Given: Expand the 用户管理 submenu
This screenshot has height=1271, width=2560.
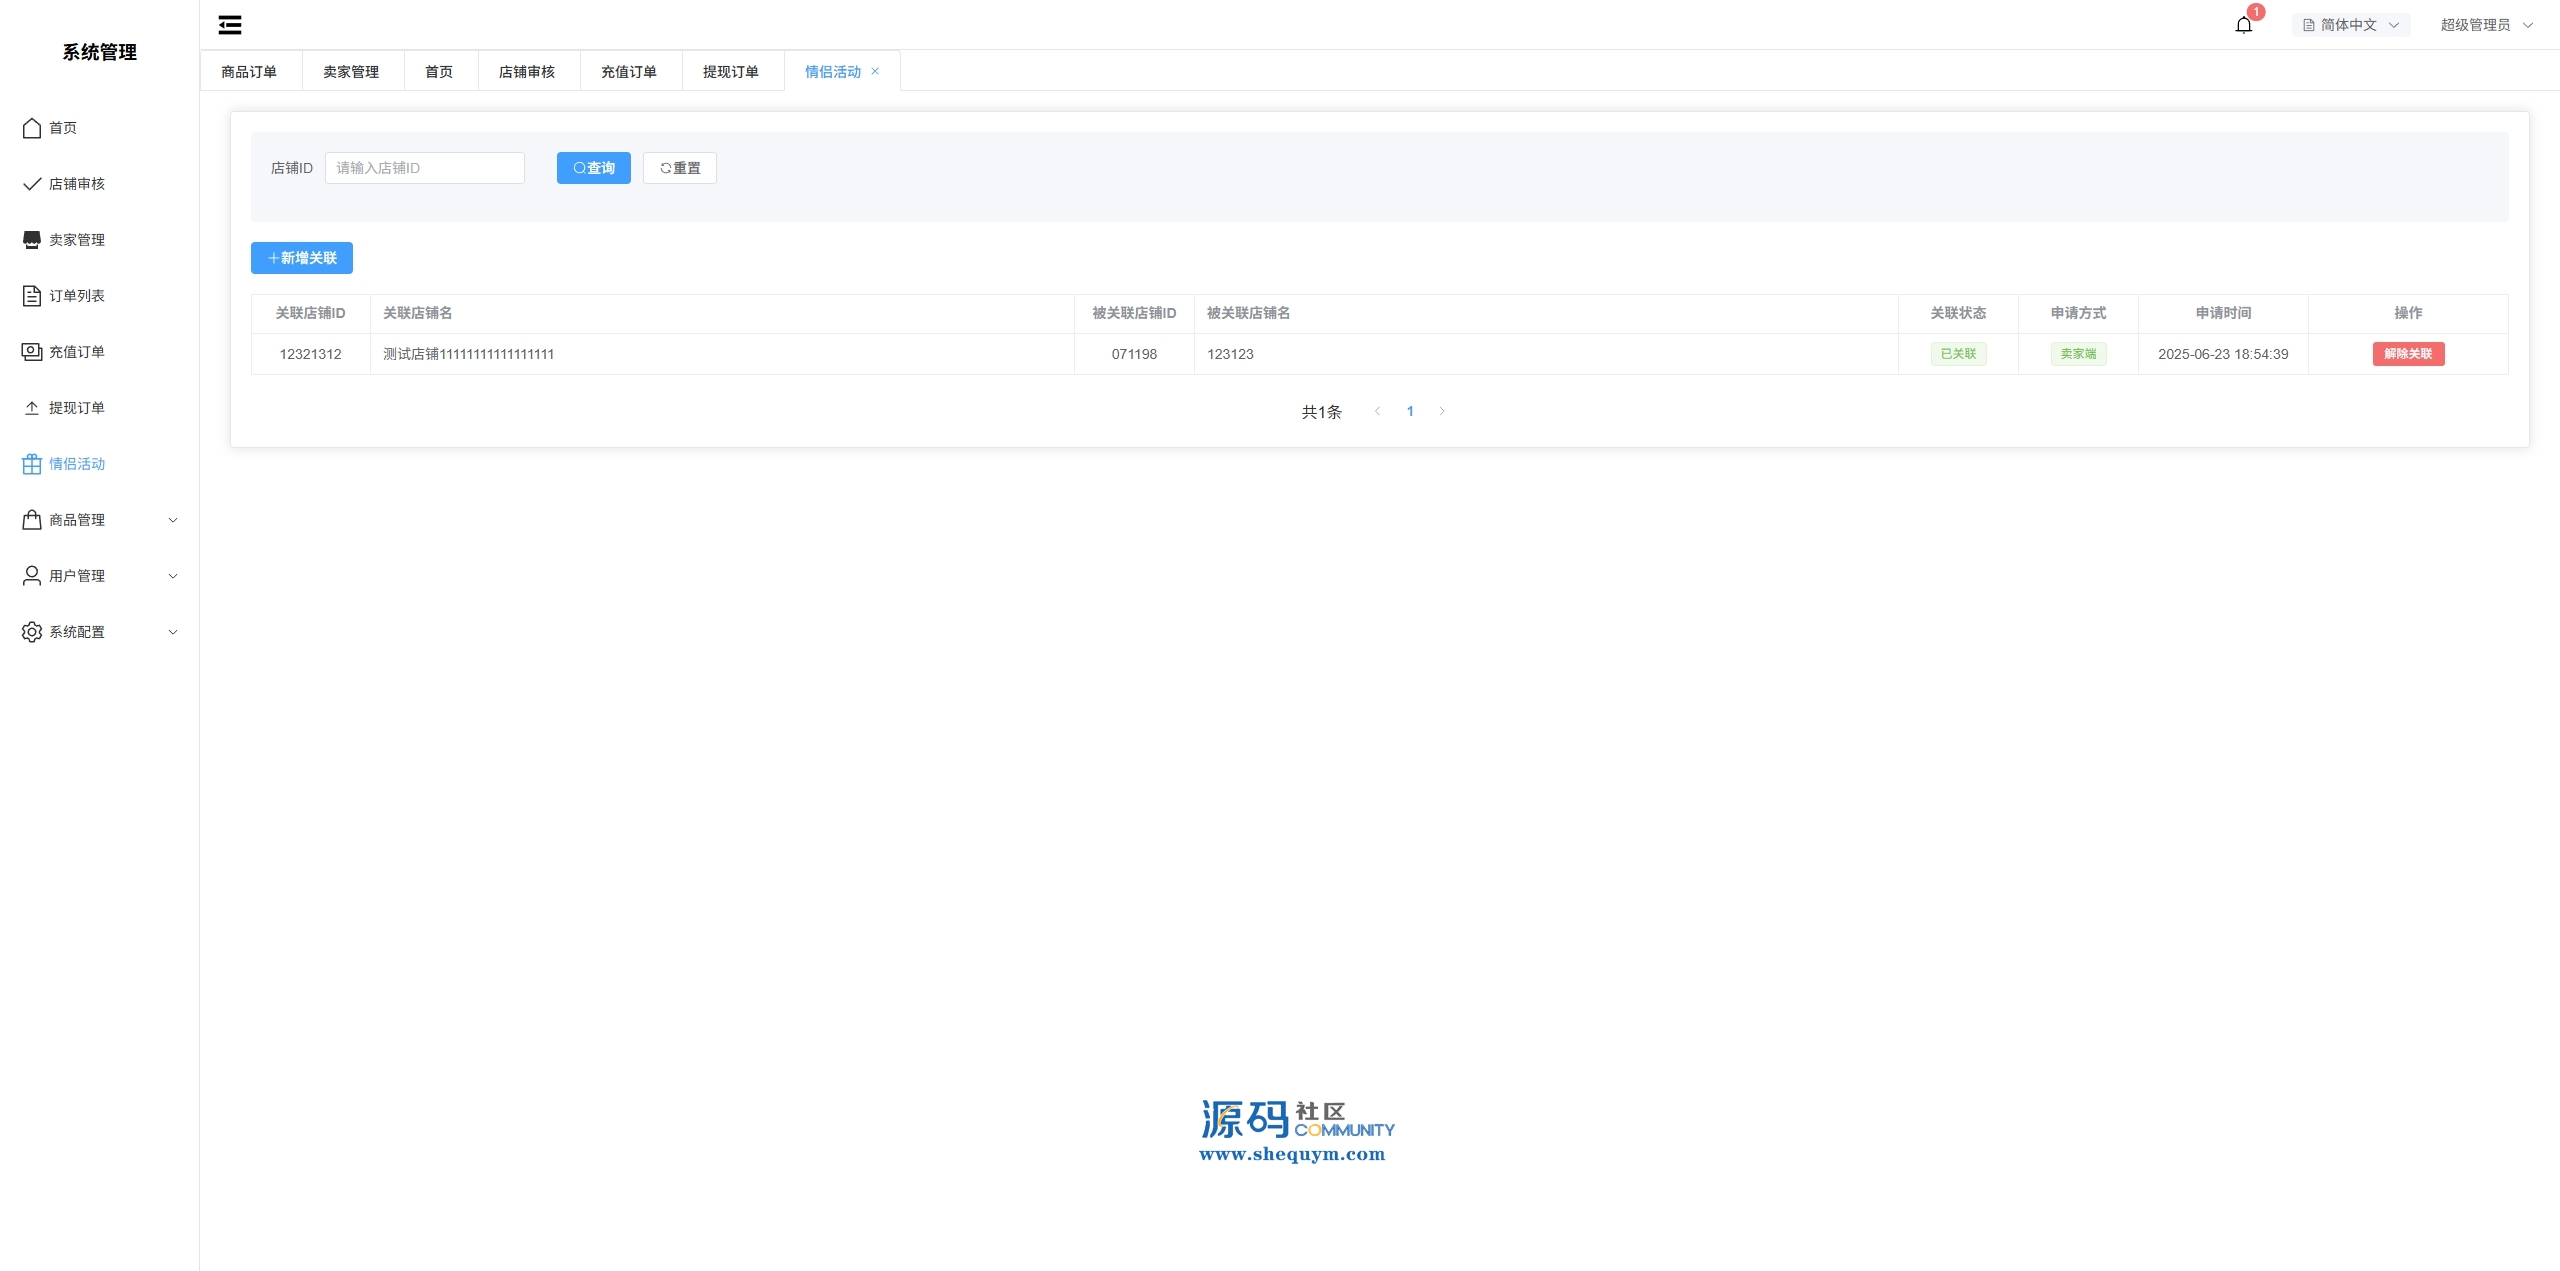Looking at the screenshot, I should point(100,576).
